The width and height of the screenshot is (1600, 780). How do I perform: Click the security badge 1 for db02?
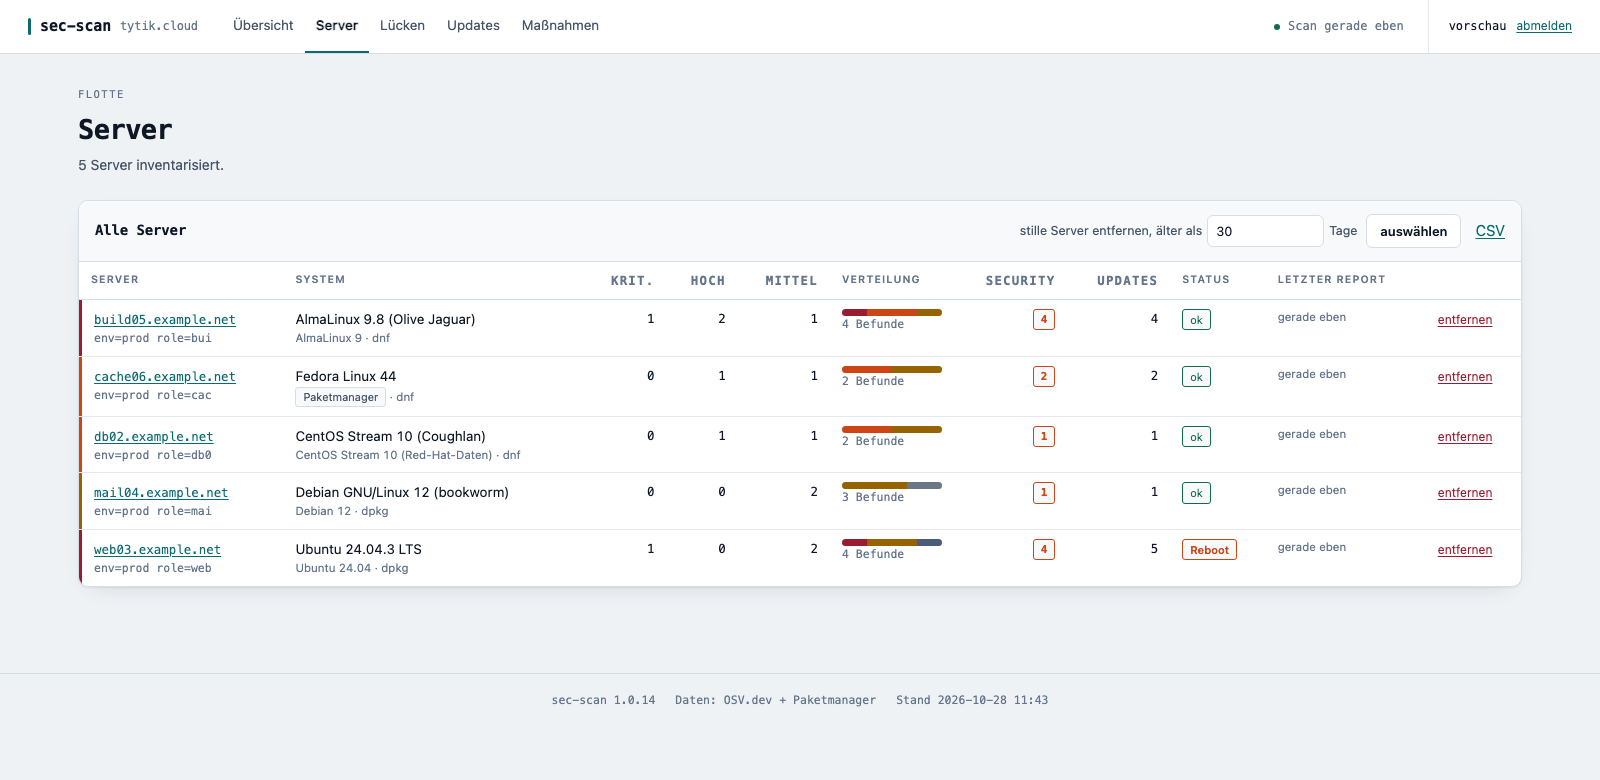pyautogui.click(x=1044, y=437)
